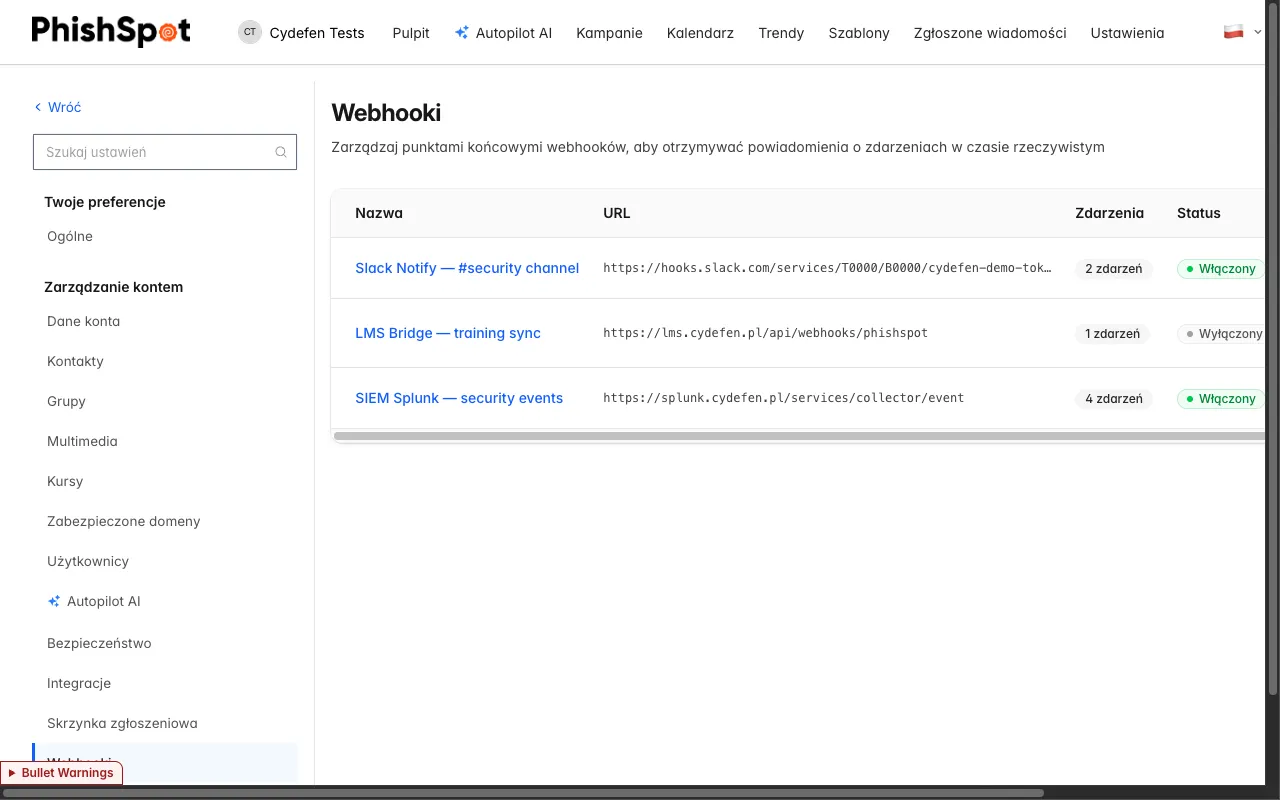This screenshot has height=800, width=1280.
Task: Click Wyłączony status of LMS Bridge
Action: tap(1221, 334)
